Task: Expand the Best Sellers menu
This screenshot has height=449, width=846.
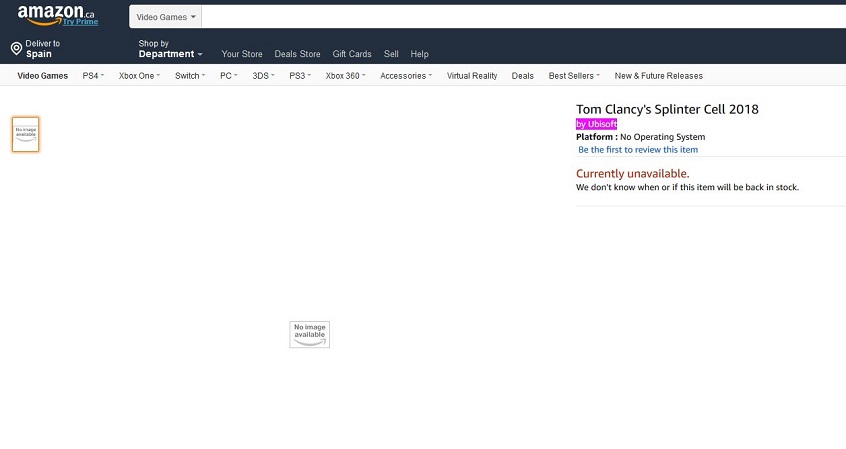Action: point(573,76)
